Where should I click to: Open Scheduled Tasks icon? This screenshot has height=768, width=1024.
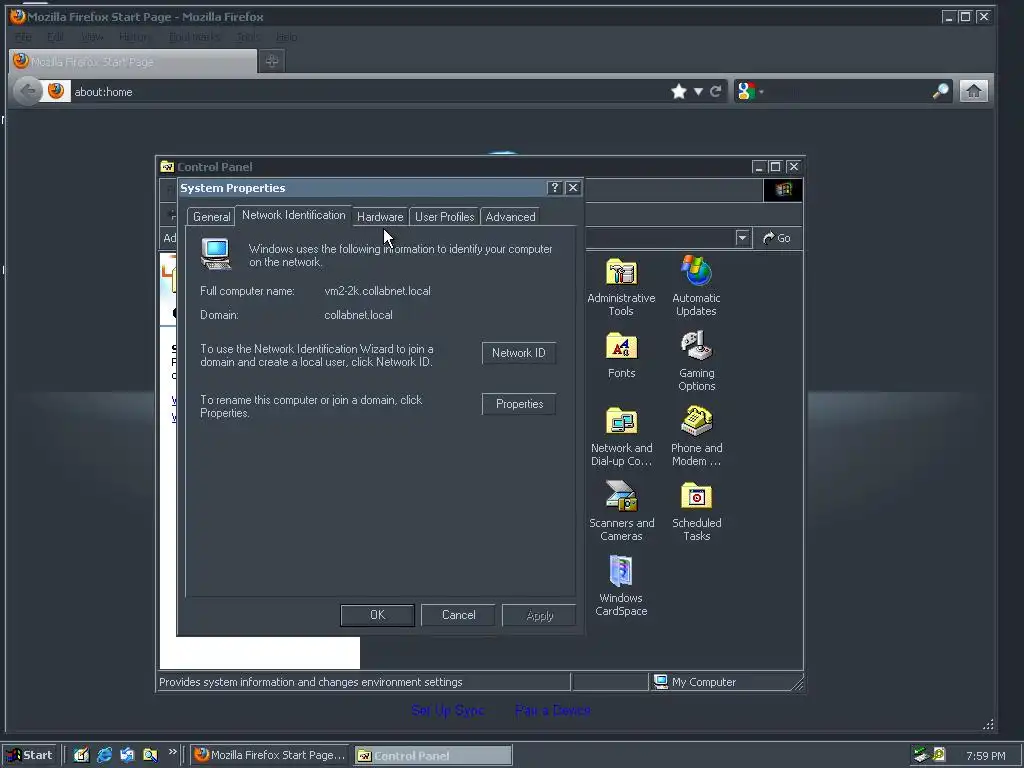coord(696,511)
